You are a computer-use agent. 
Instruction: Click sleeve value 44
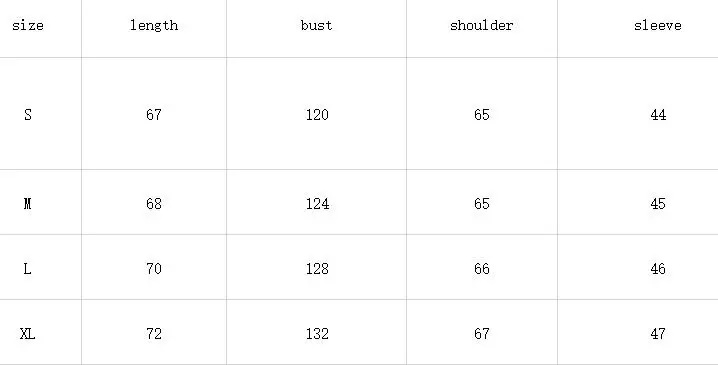pyautogui.click(x=658, y=114)
